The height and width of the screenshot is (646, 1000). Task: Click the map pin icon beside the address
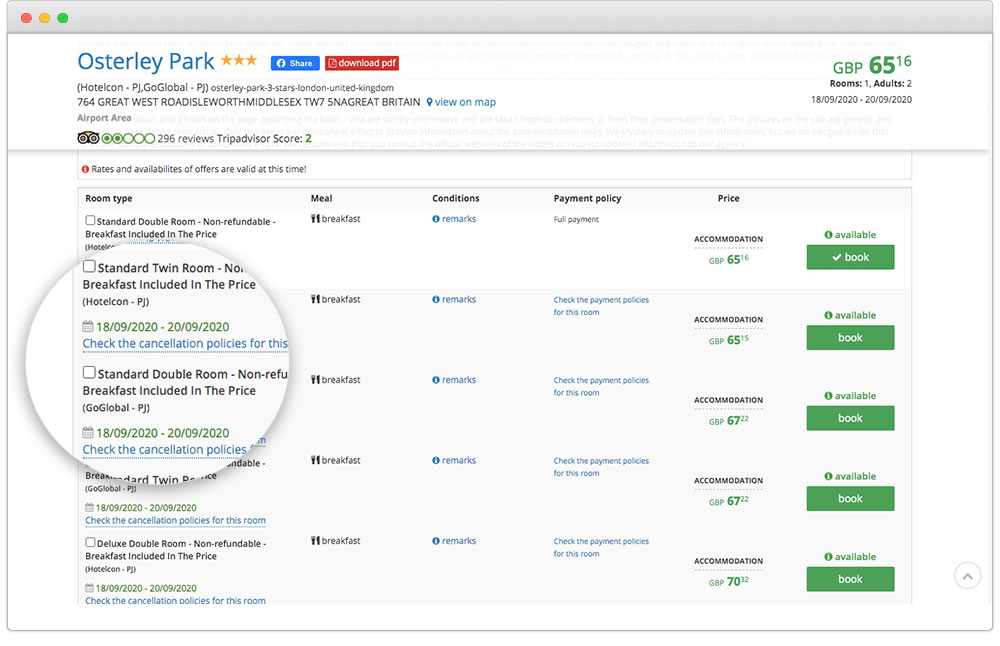coord(430,102)
